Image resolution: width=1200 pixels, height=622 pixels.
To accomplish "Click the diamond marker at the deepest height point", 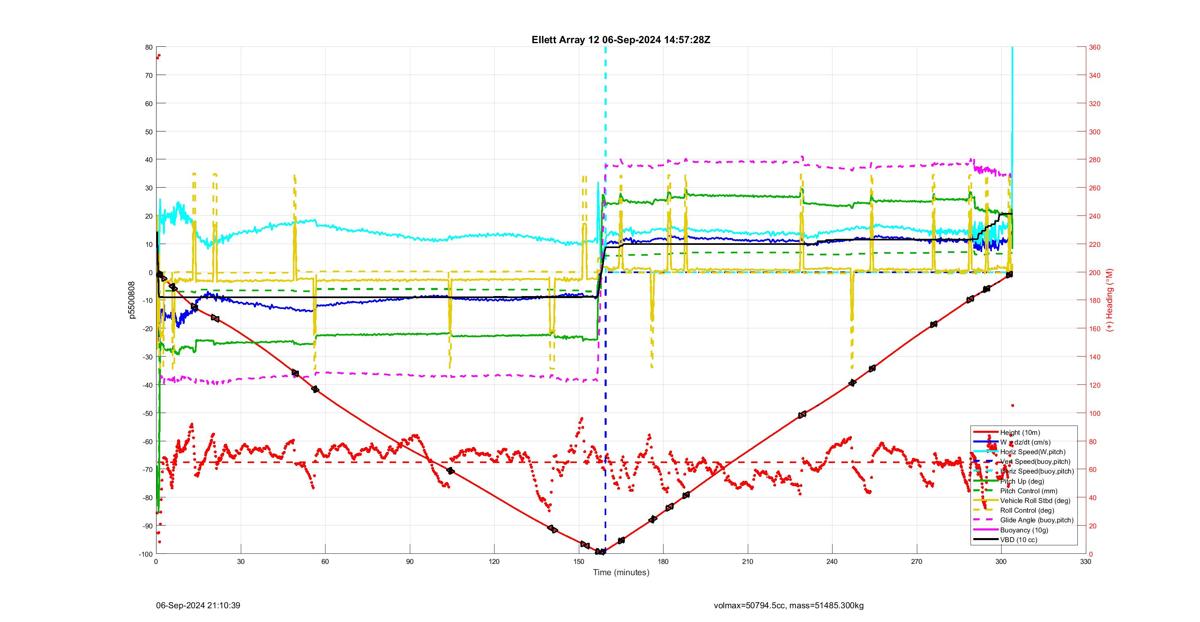I will pyautogui.click(x=600, y=552).
